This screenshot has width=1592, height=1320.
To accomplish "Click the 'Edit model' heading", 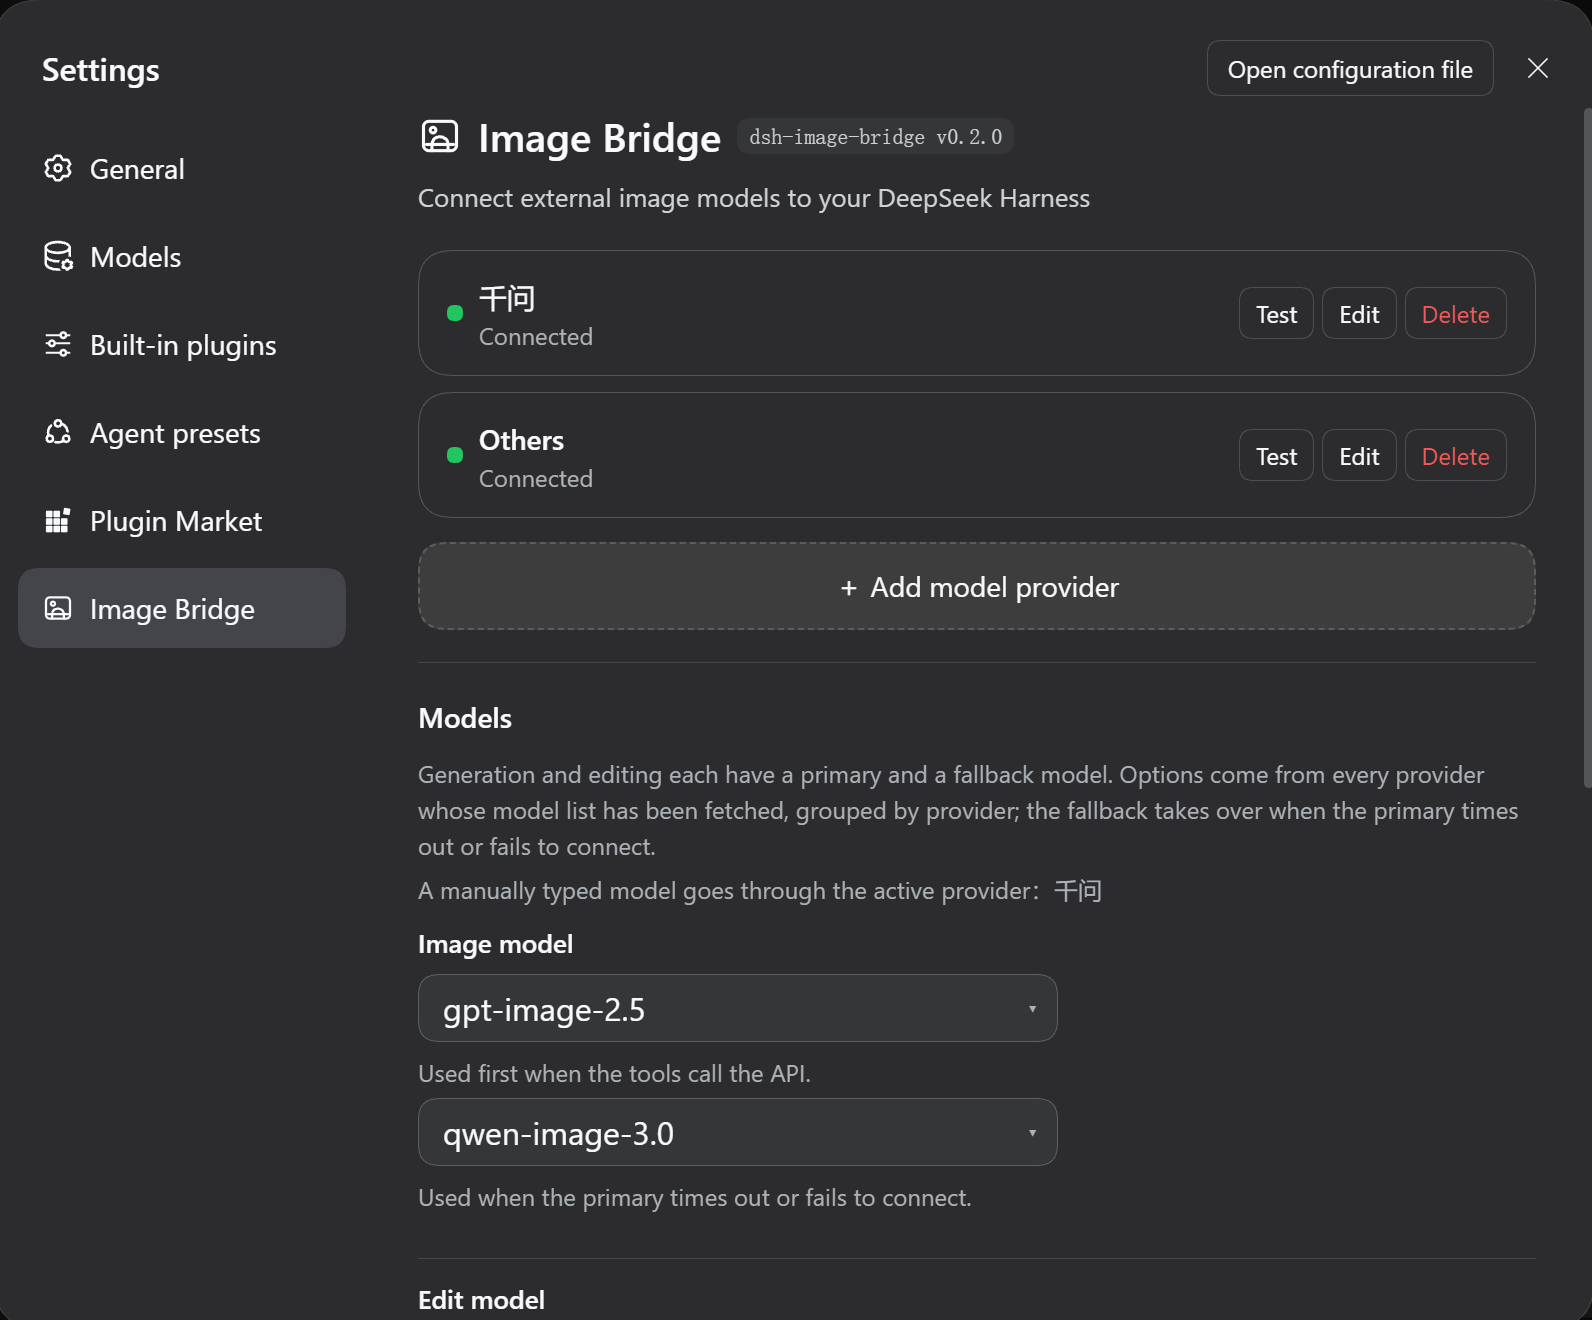I will [481, 1299].
